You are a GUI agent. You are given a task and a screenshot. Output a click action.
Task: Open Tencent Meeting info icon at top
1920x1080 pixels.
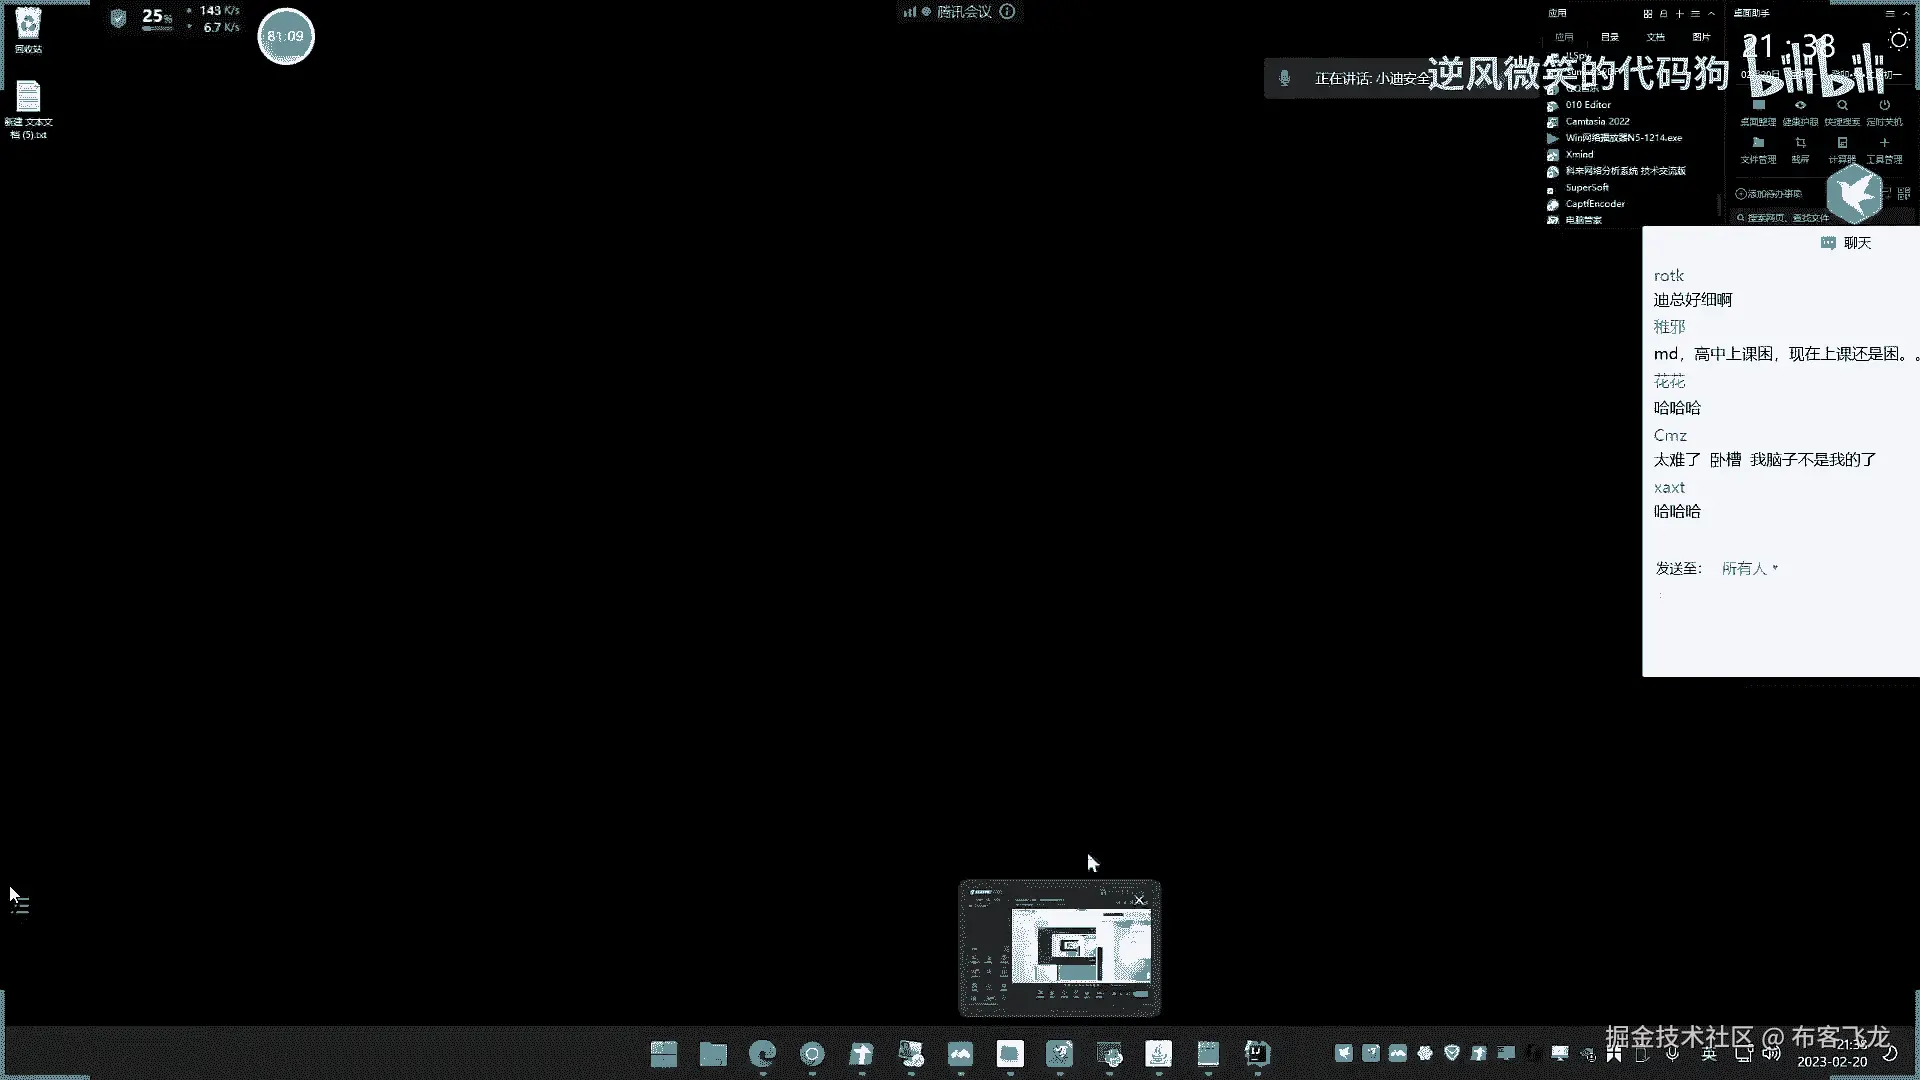point(1008,12)
